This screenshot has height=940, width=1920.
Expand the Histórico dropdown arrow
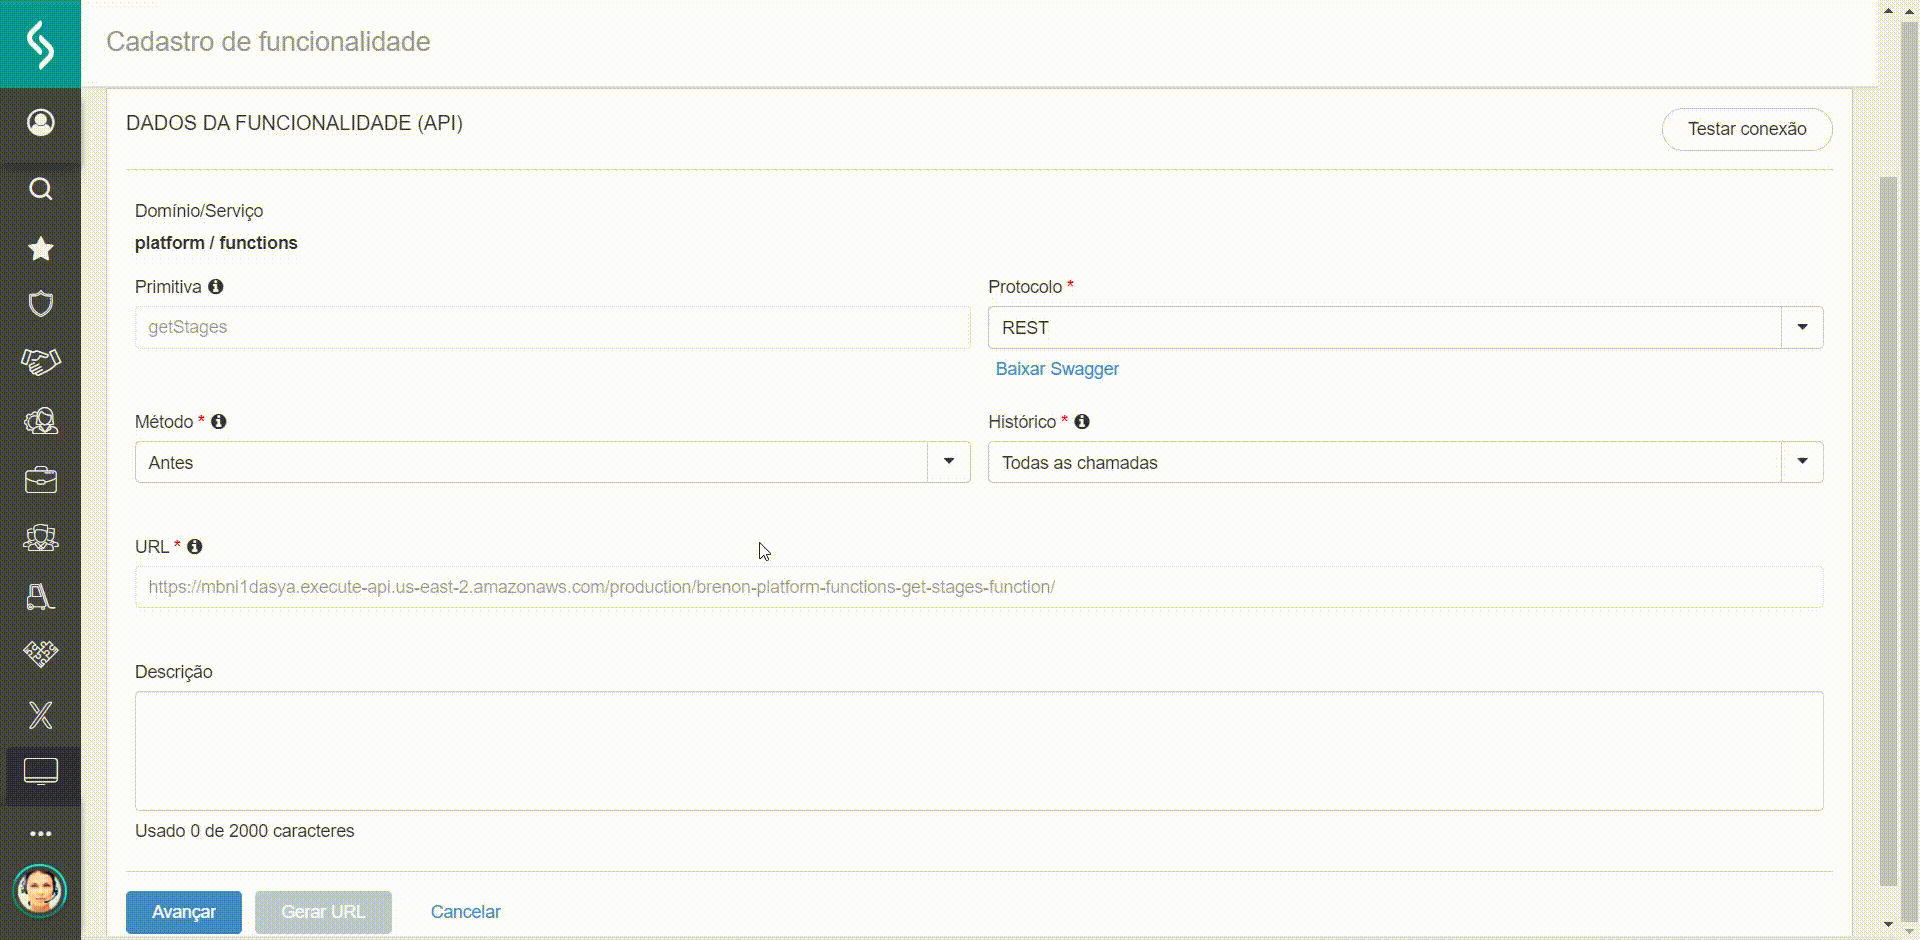[x=1802, y=462]
